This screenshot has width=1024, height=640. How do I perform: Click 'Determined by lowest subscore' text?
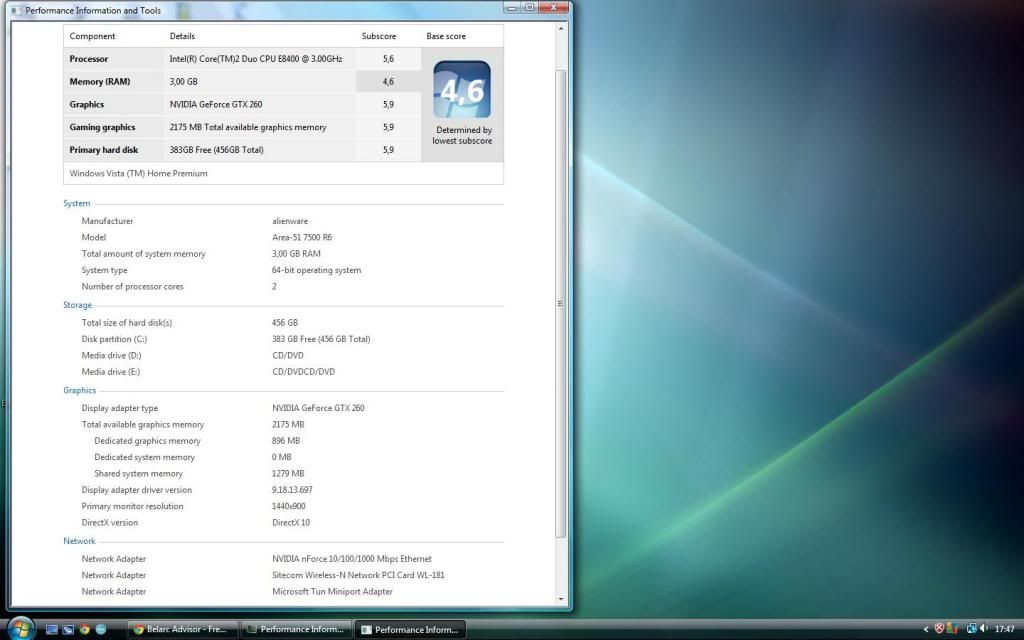pyautogui.click(x=462, y=135)
